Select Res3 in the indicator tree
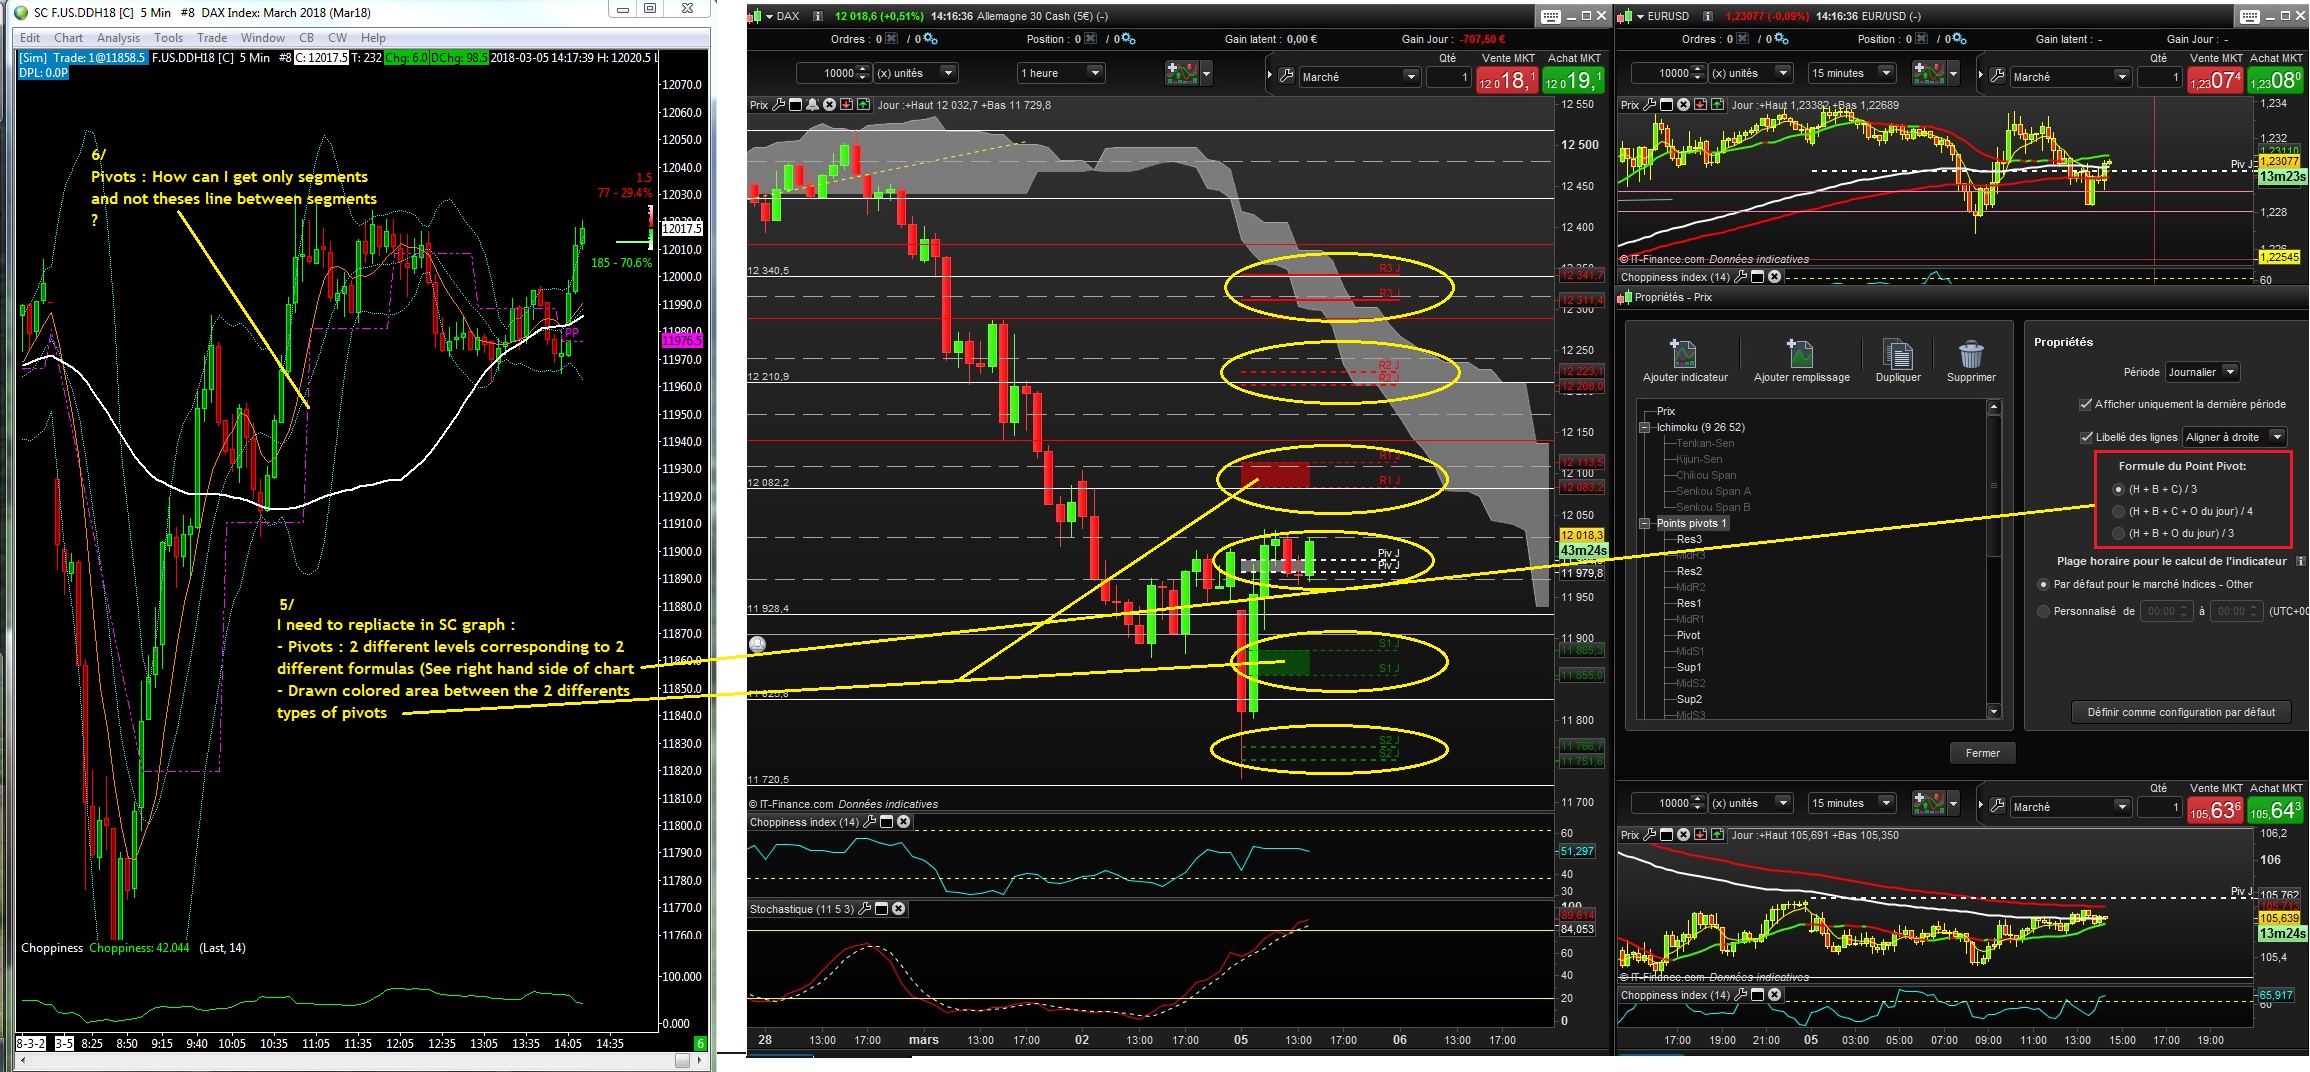The width and height of the screenshot is (2310, 1072). click(1689, 539)
